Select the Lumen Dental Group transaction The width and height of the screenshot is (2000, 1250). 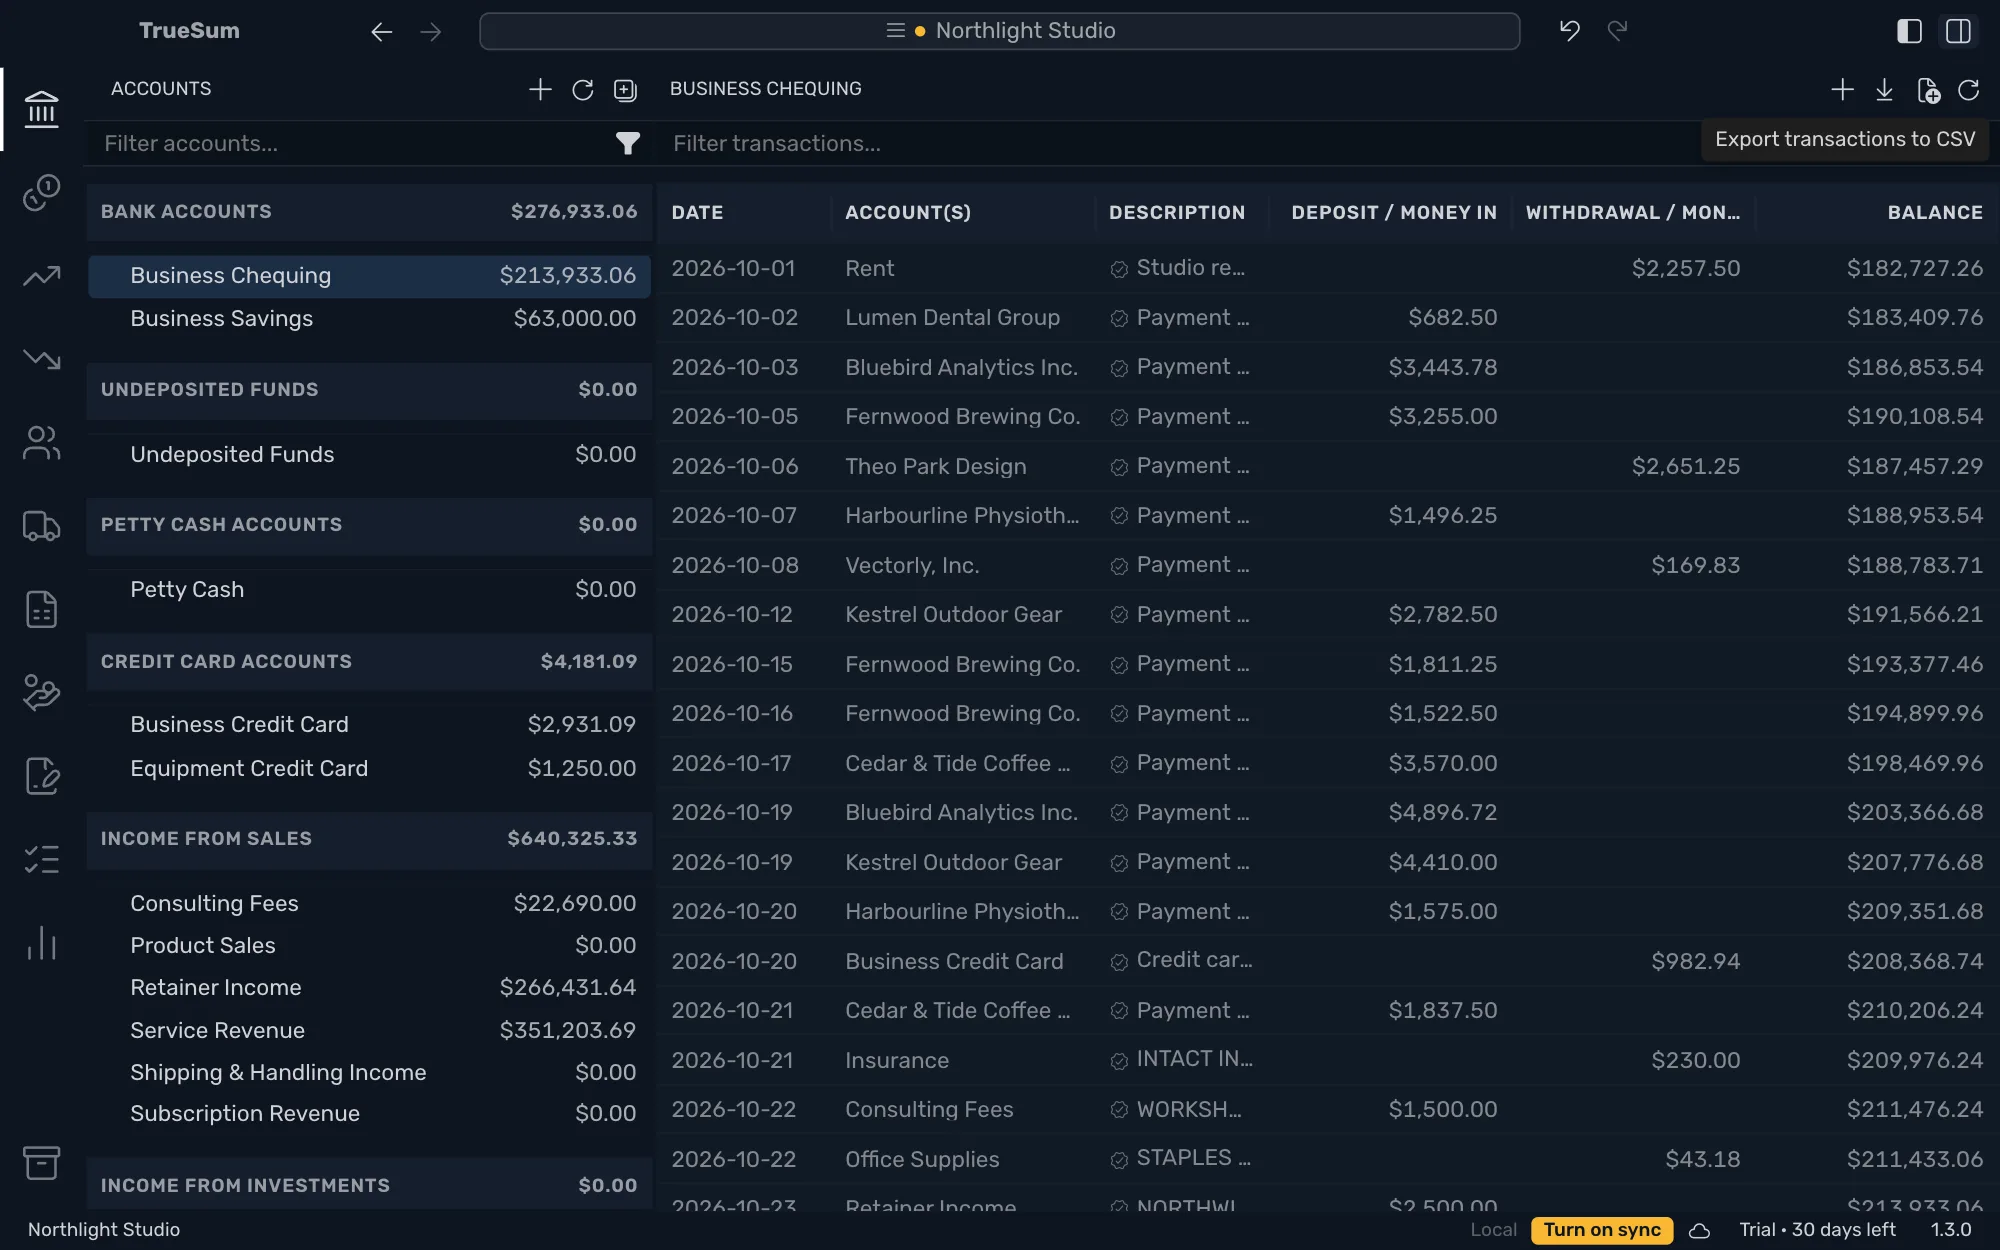pos(1327,318)
